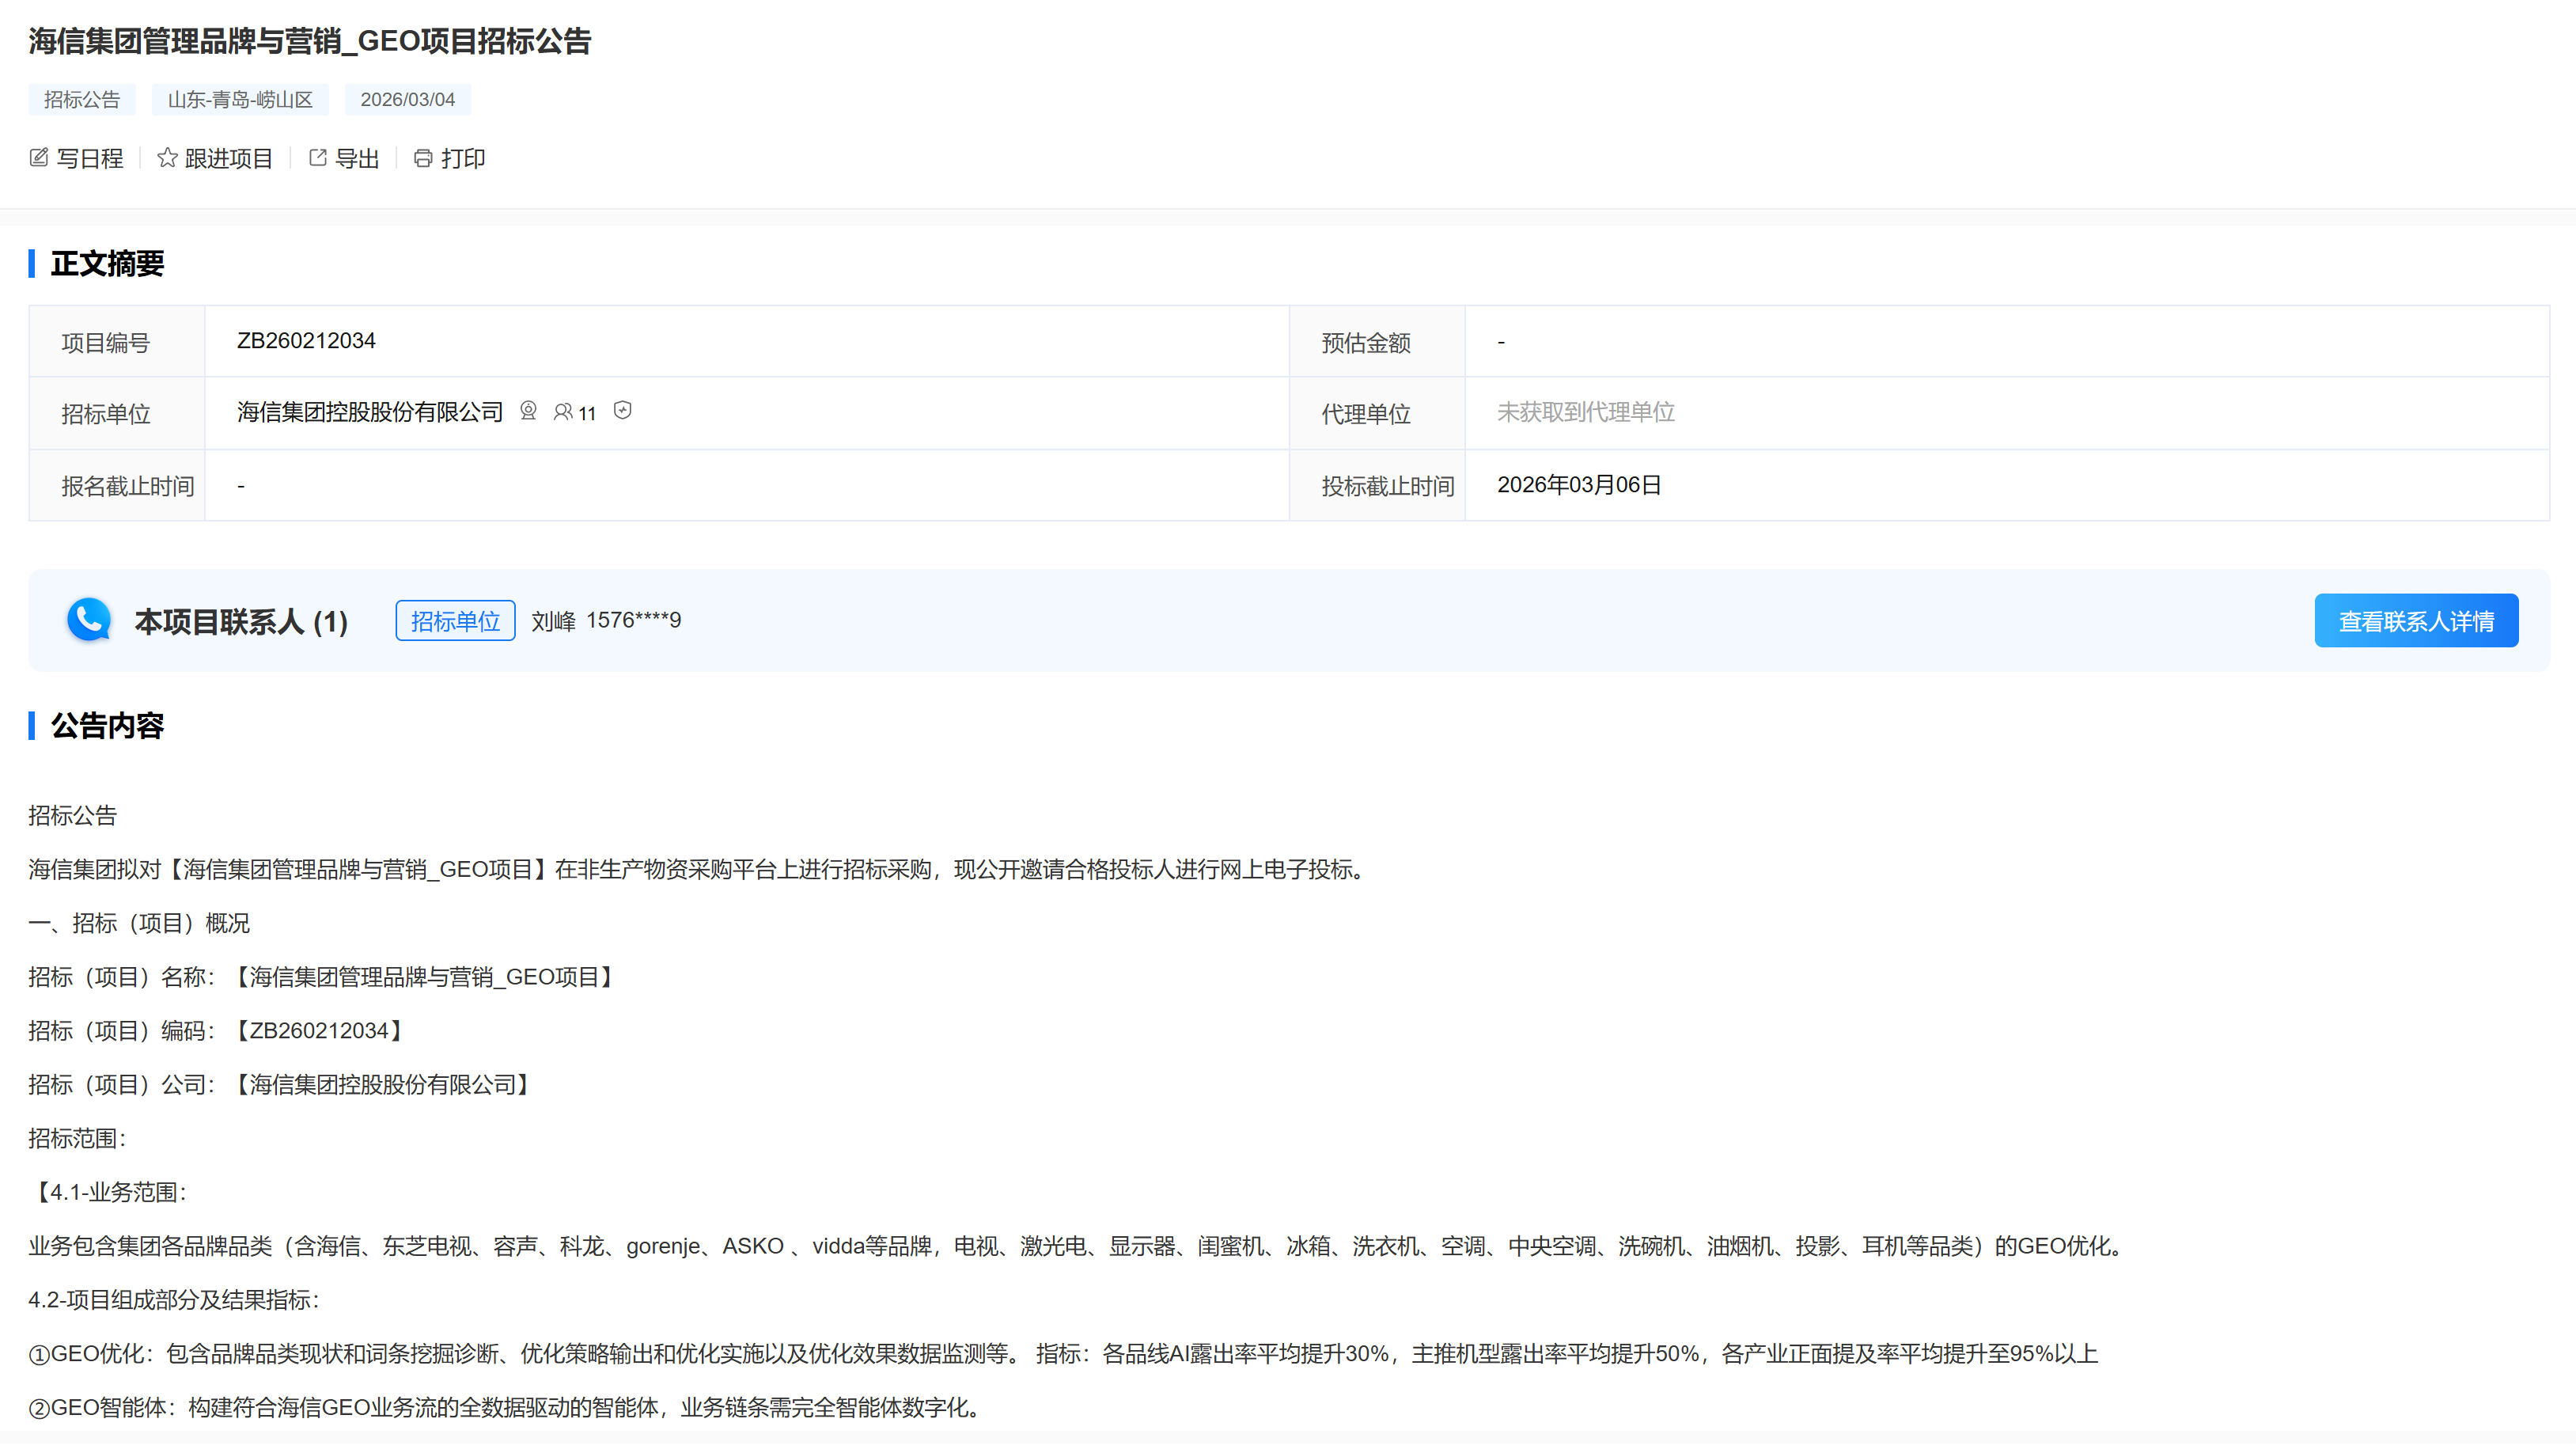This screenshot has width=2576, height=1453.
Task: Click 【4.1-业务范围： line
Action: click(108, 1193)
